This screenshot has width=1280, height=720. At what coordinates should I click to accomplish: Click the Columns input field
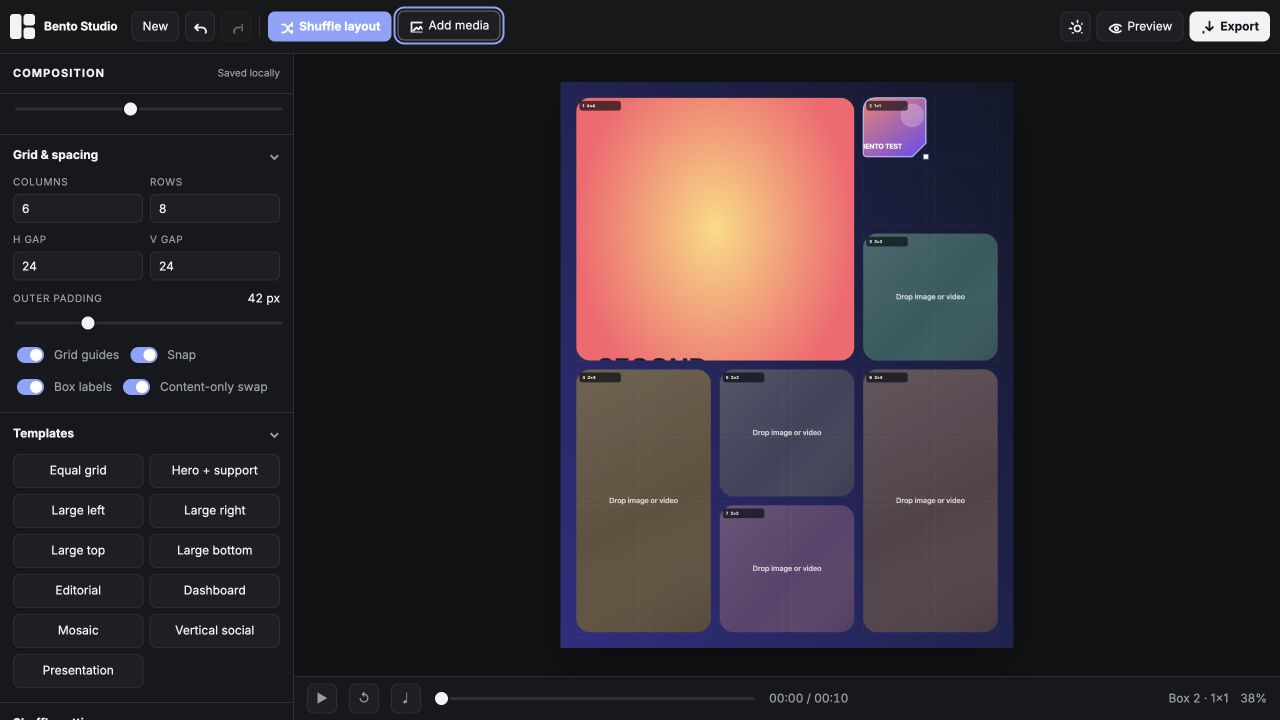coord(78,209)
